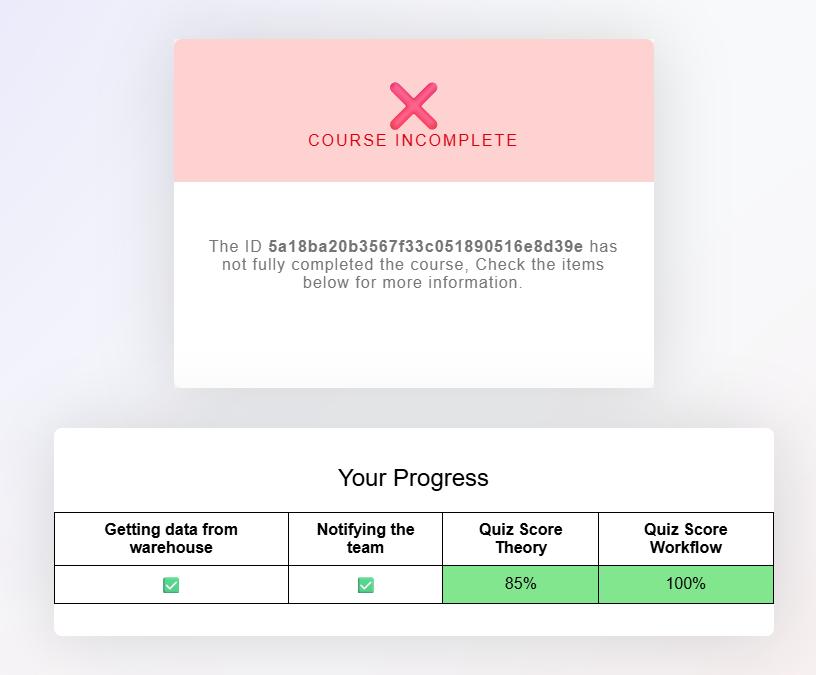Click the 100% Quiz Score Workflow cell
816x675 pixels.
pos(686,584)
